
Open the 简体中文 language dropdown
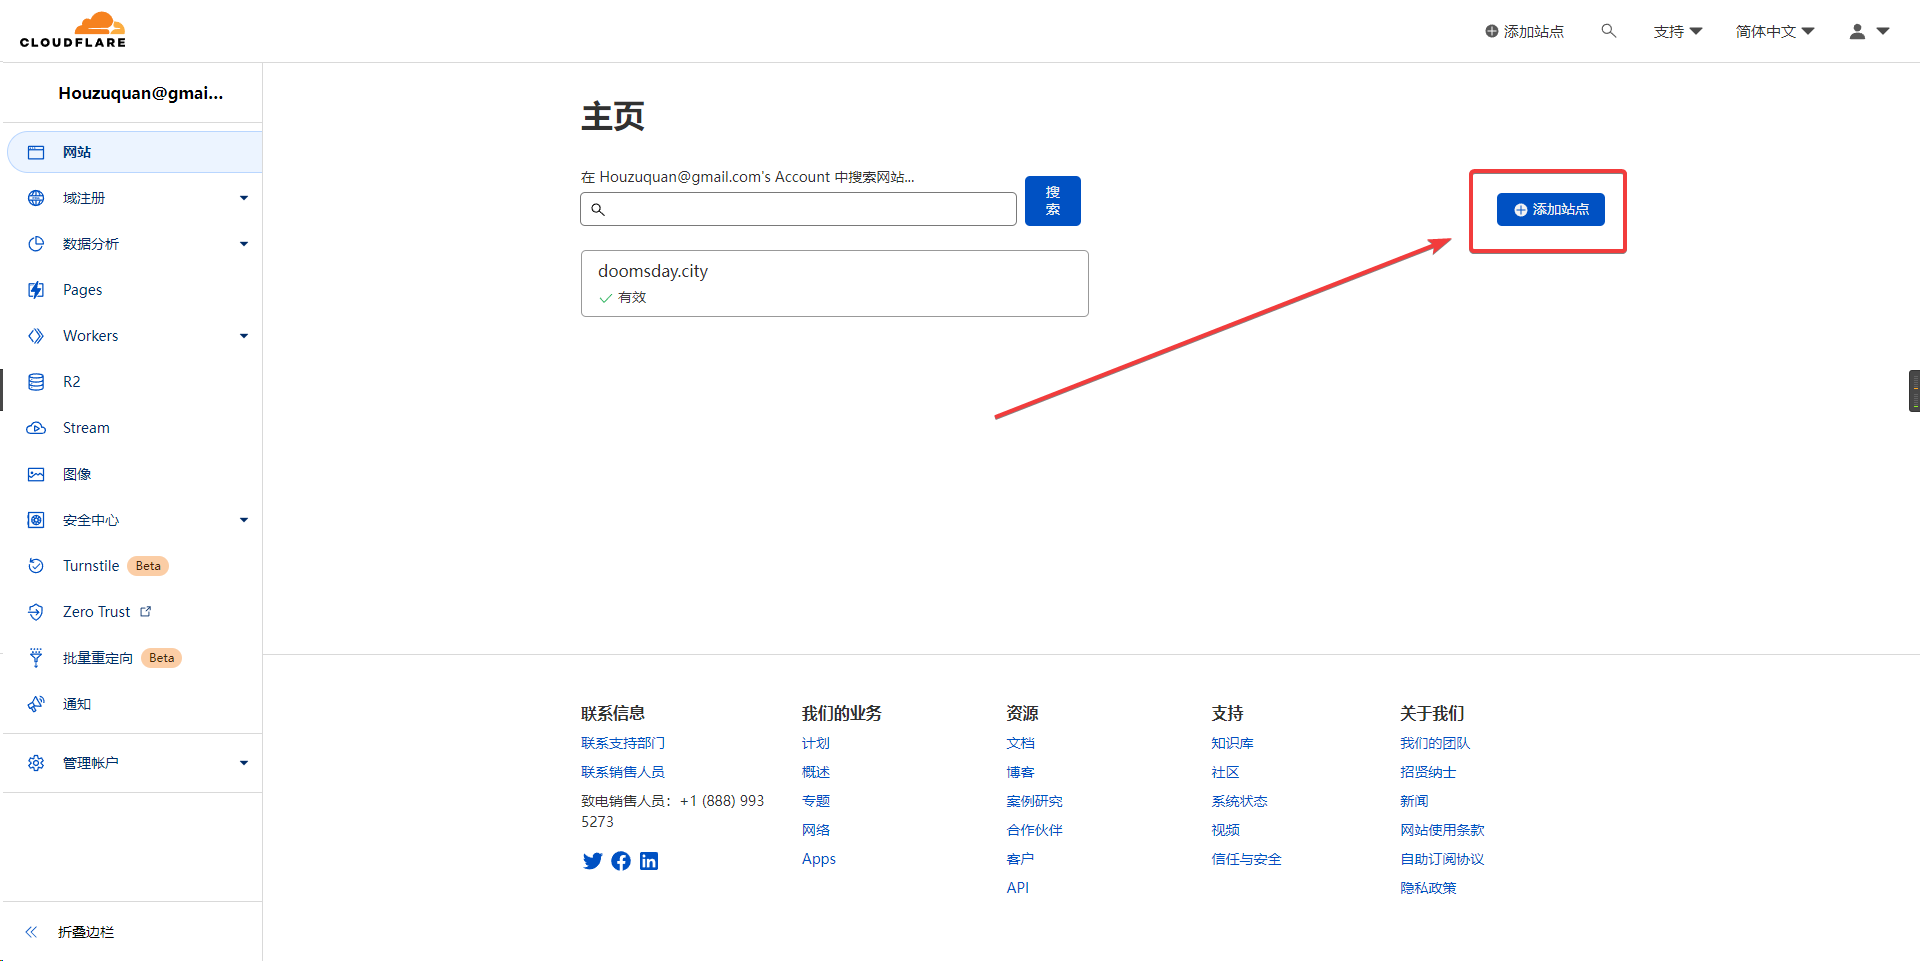tap(1774, 31)
